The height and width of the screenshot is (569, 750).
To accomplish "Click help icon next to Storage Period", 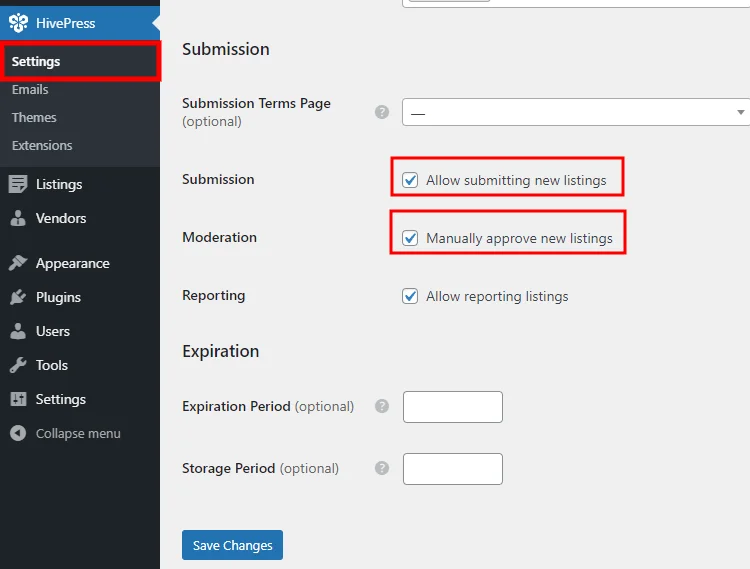I will coord(382,468).
